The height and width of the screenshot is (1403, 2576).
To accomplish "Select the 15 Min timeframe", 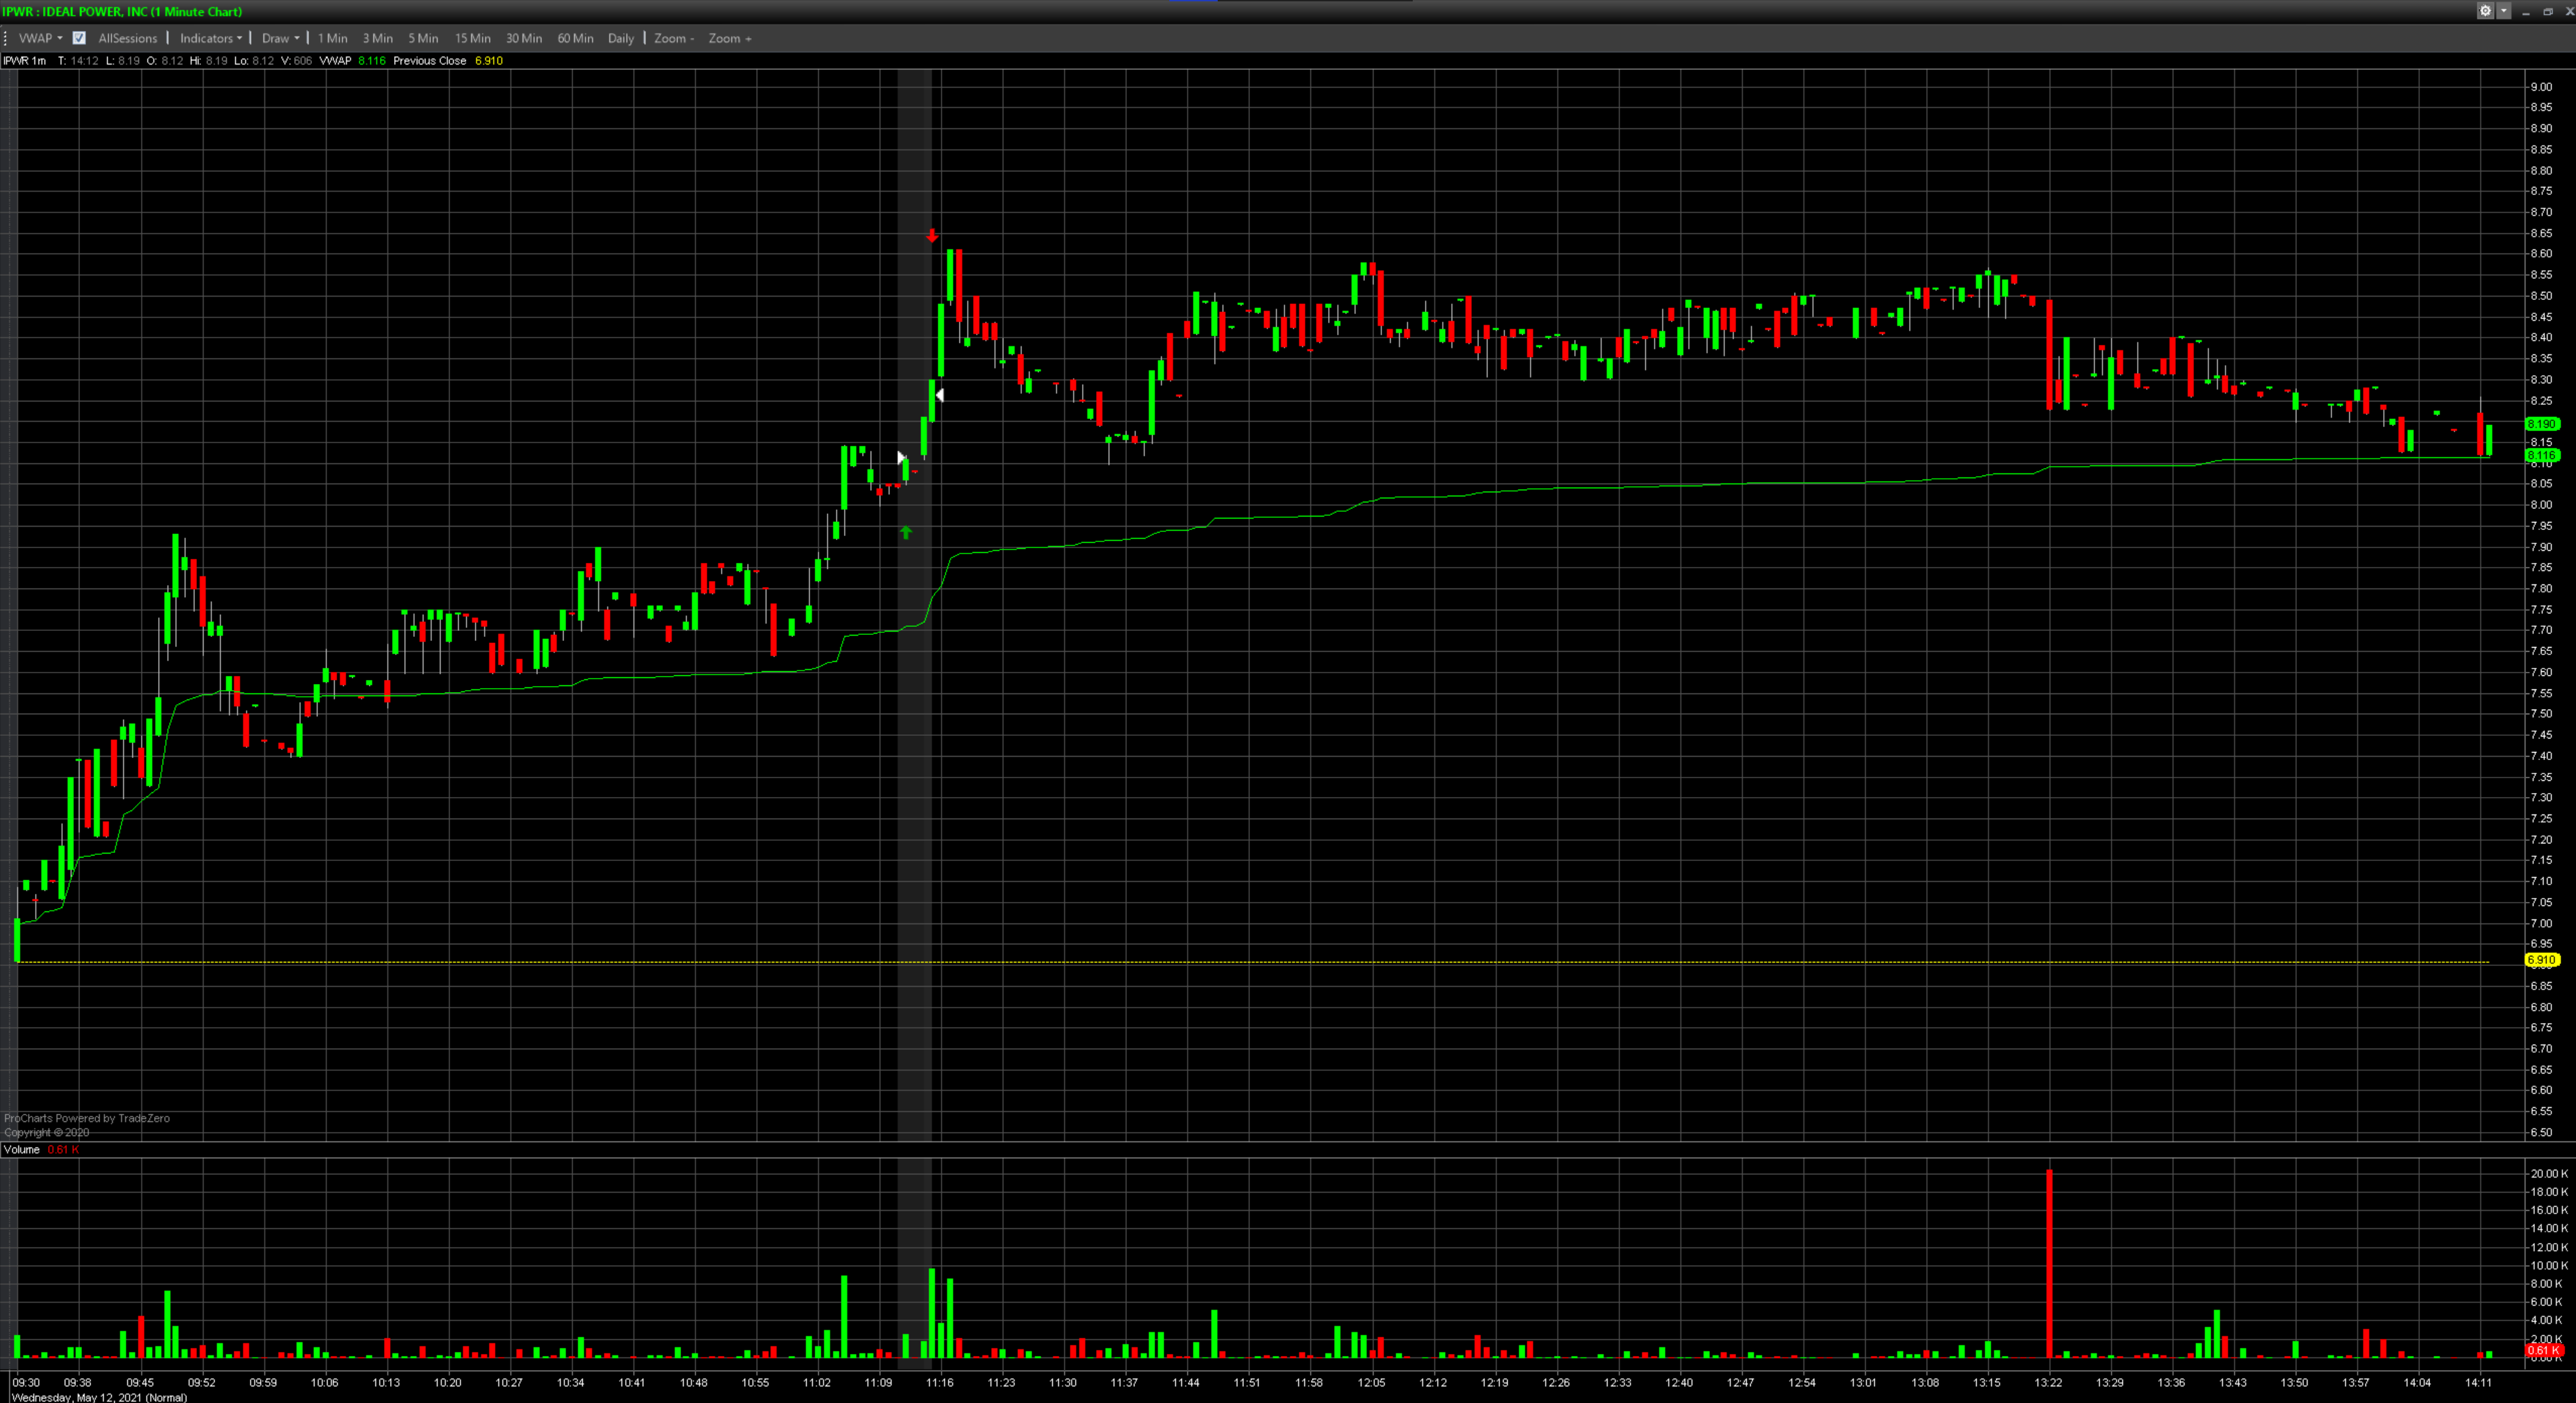I will click(x=472, y=38).
